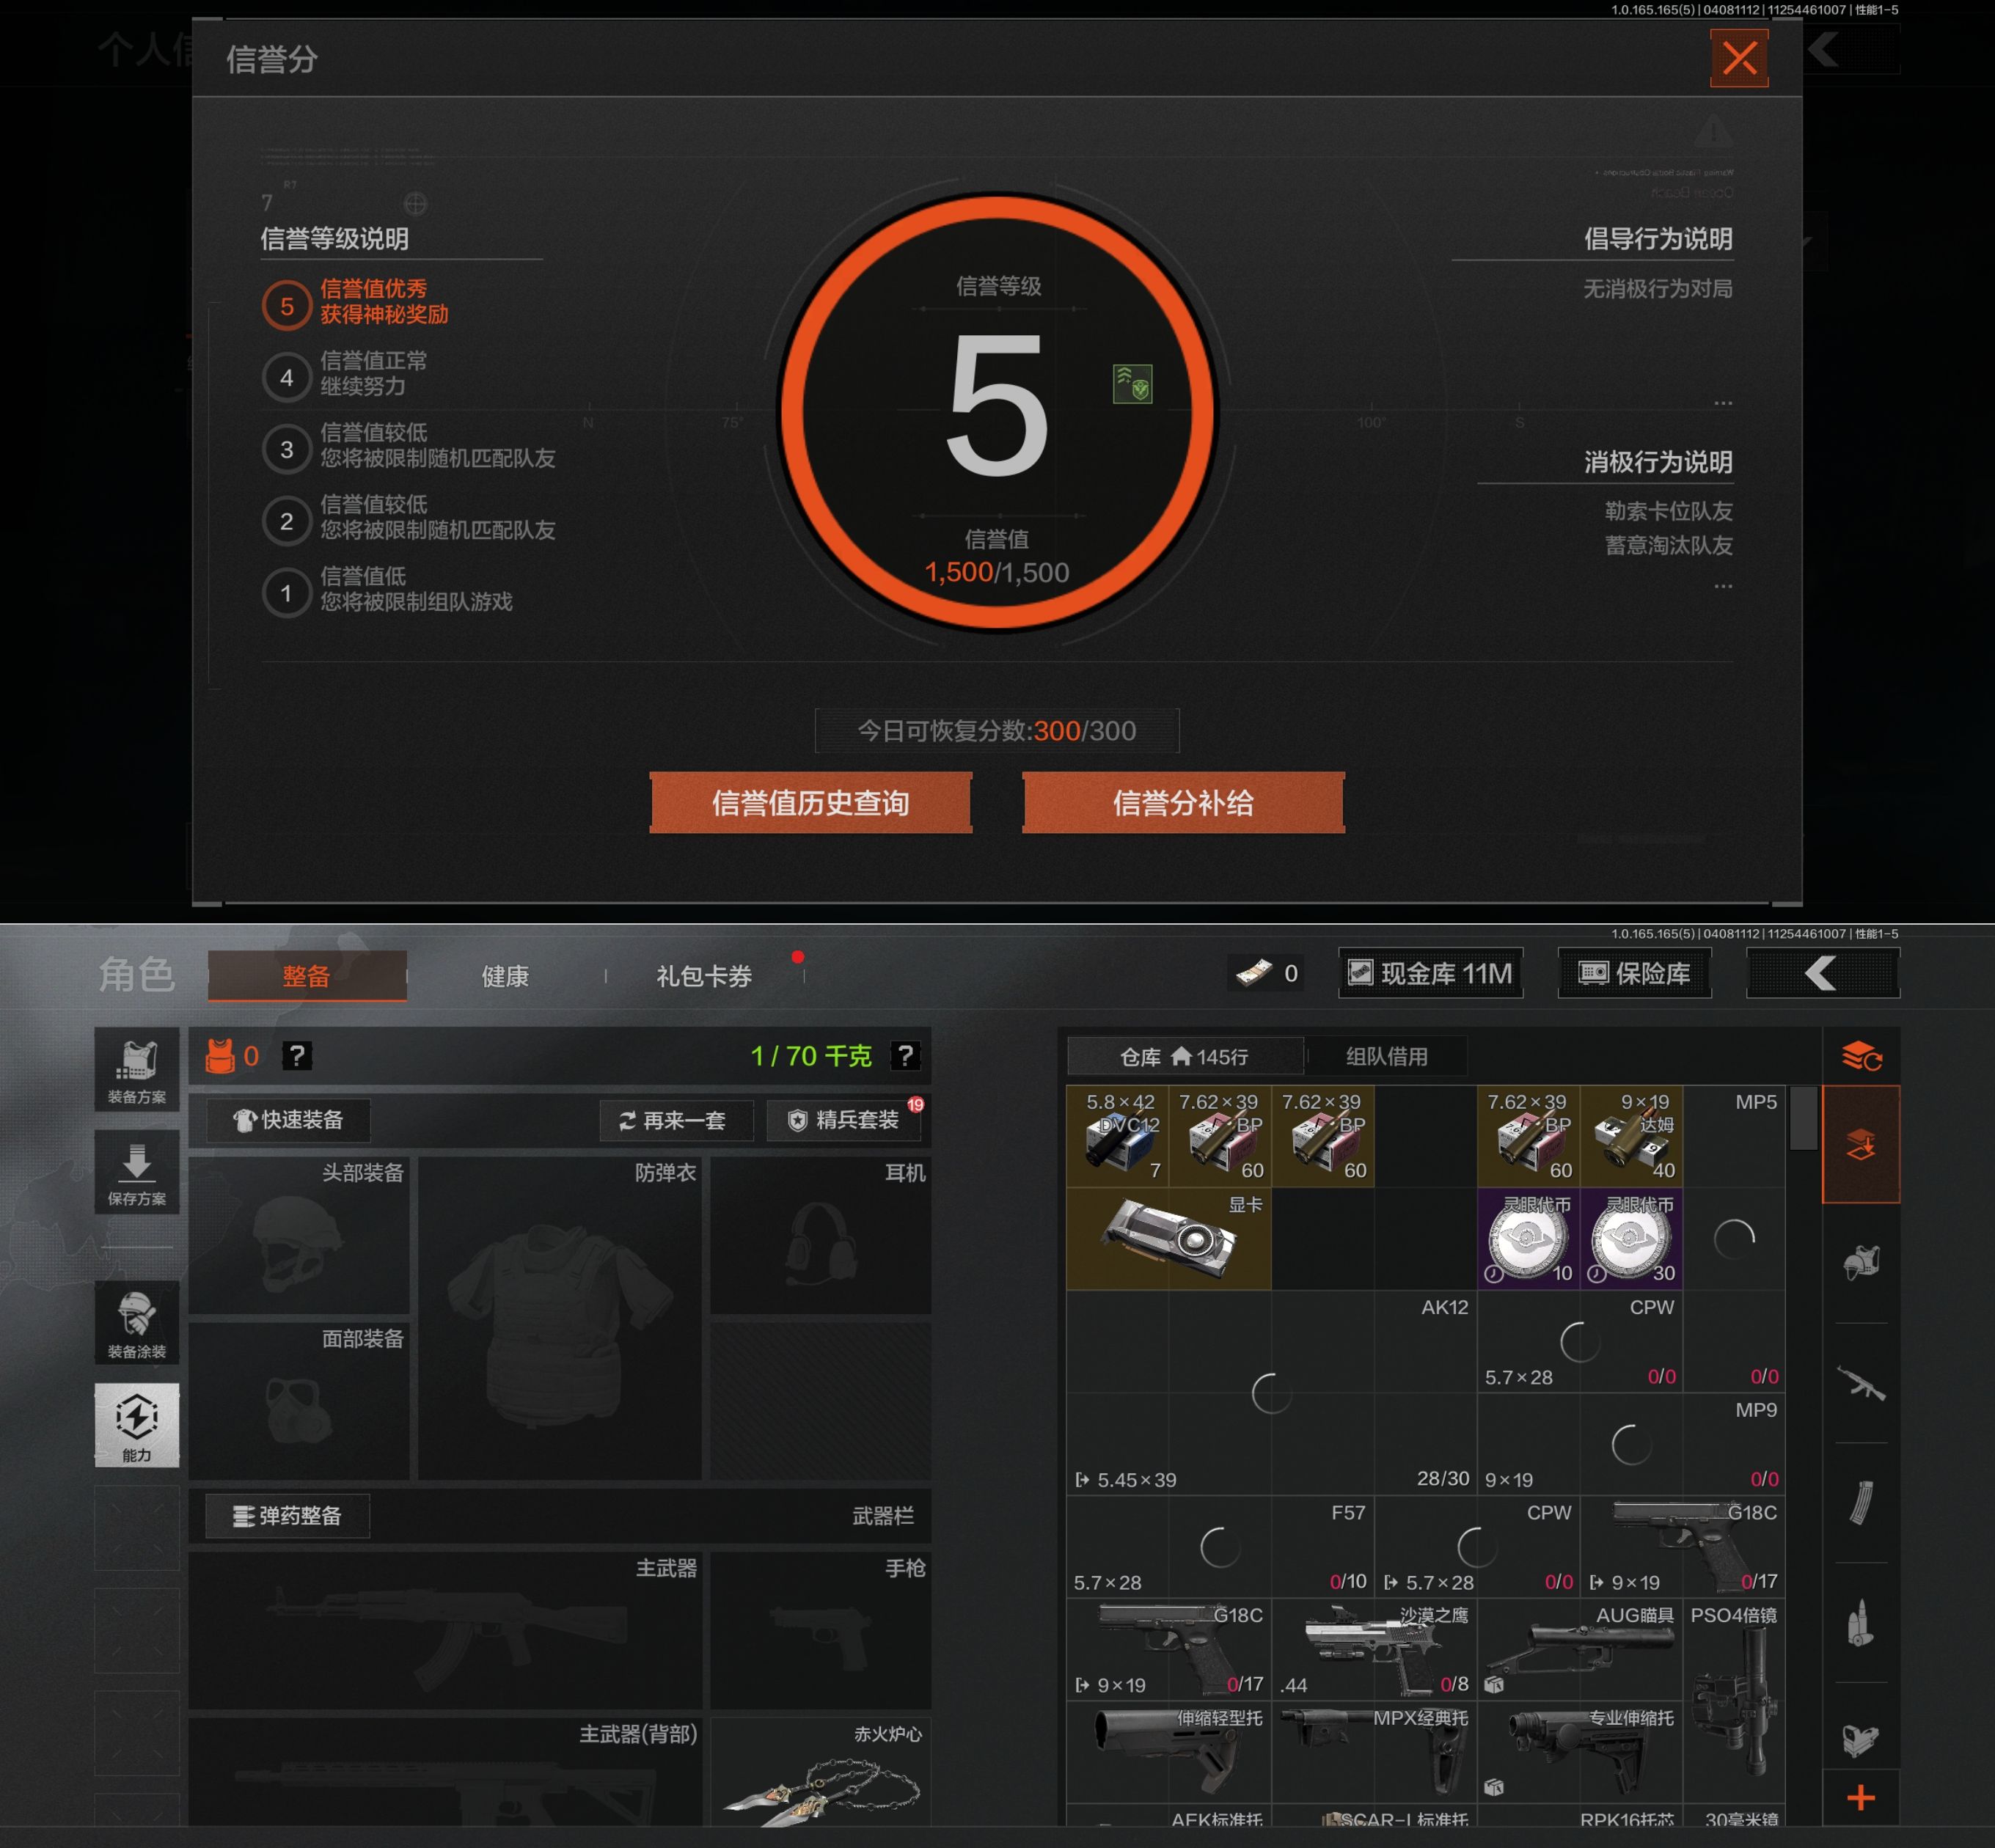This screenshot has height=1848, width=1995.
Task: Click the warehouse inventory scrollbar thumb
Action: click(x=1803, y=1117)
